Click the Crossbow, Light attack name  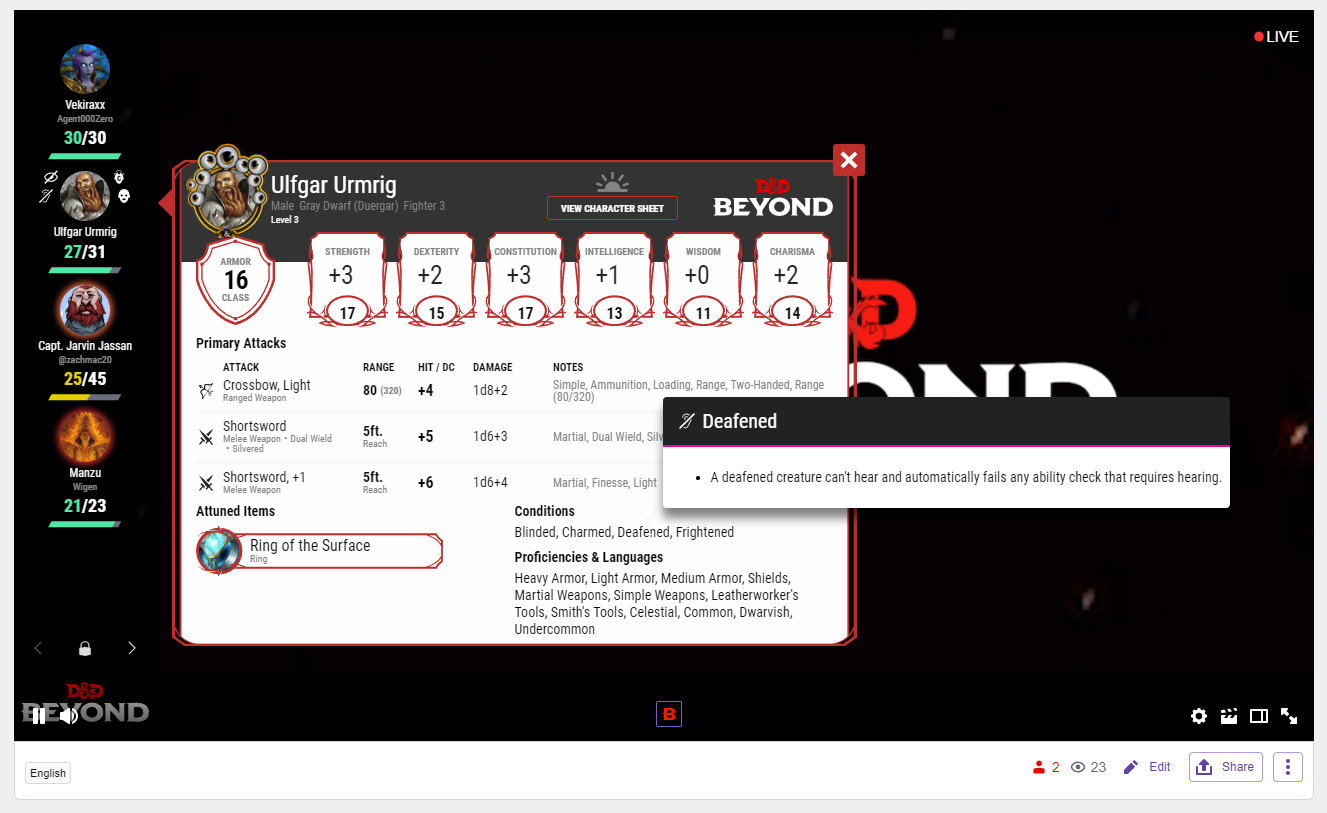pyautogui.click(x=267, y=385)
